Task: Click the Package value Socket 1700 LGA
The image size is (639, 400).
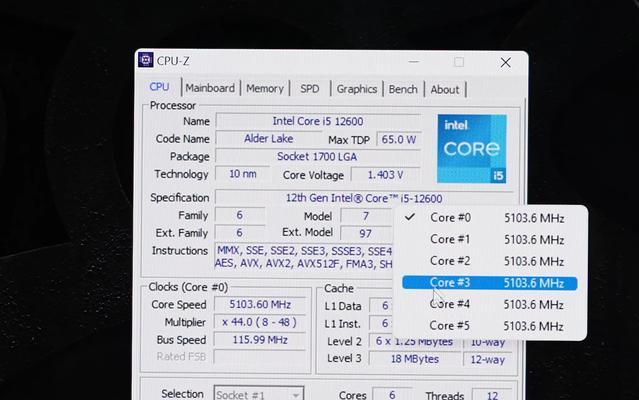Action: coord(318,157)
